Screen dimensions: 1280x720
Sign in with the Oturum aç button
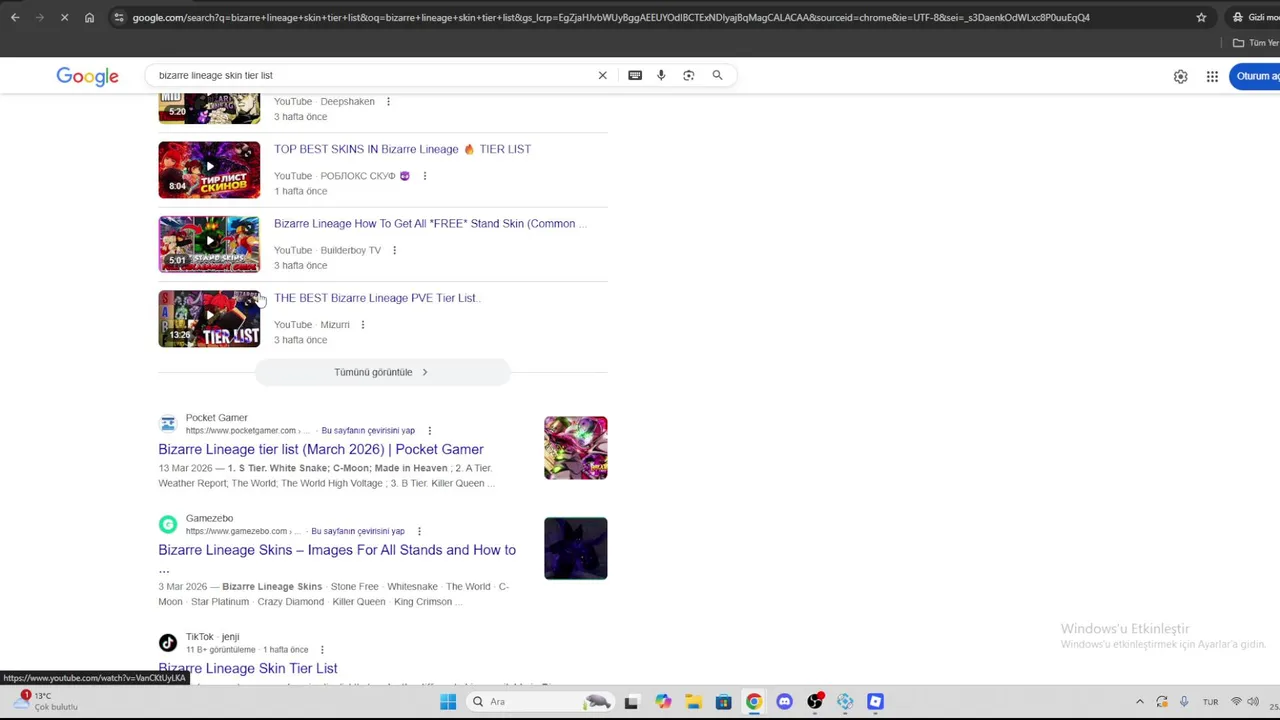(x=1256, y=76)
